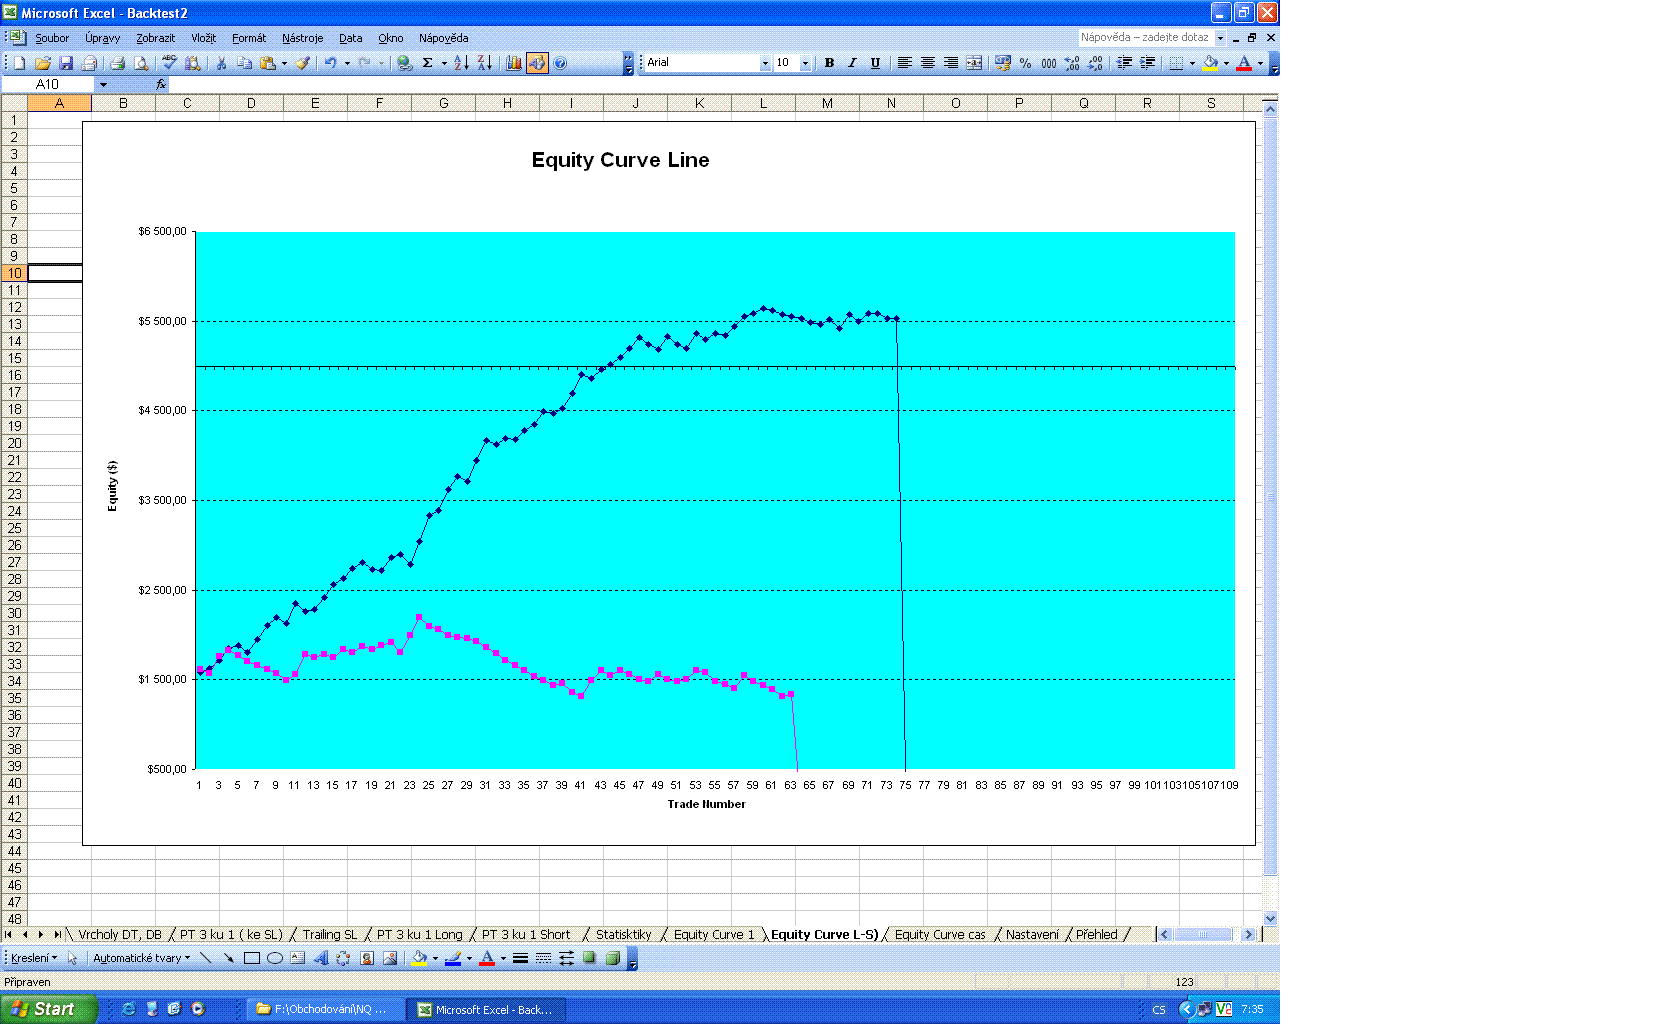Image resolution: width=1680 pixels, height=1024 pixels.
Task: Open the Arial font dropdown
Action: [765, 63]
